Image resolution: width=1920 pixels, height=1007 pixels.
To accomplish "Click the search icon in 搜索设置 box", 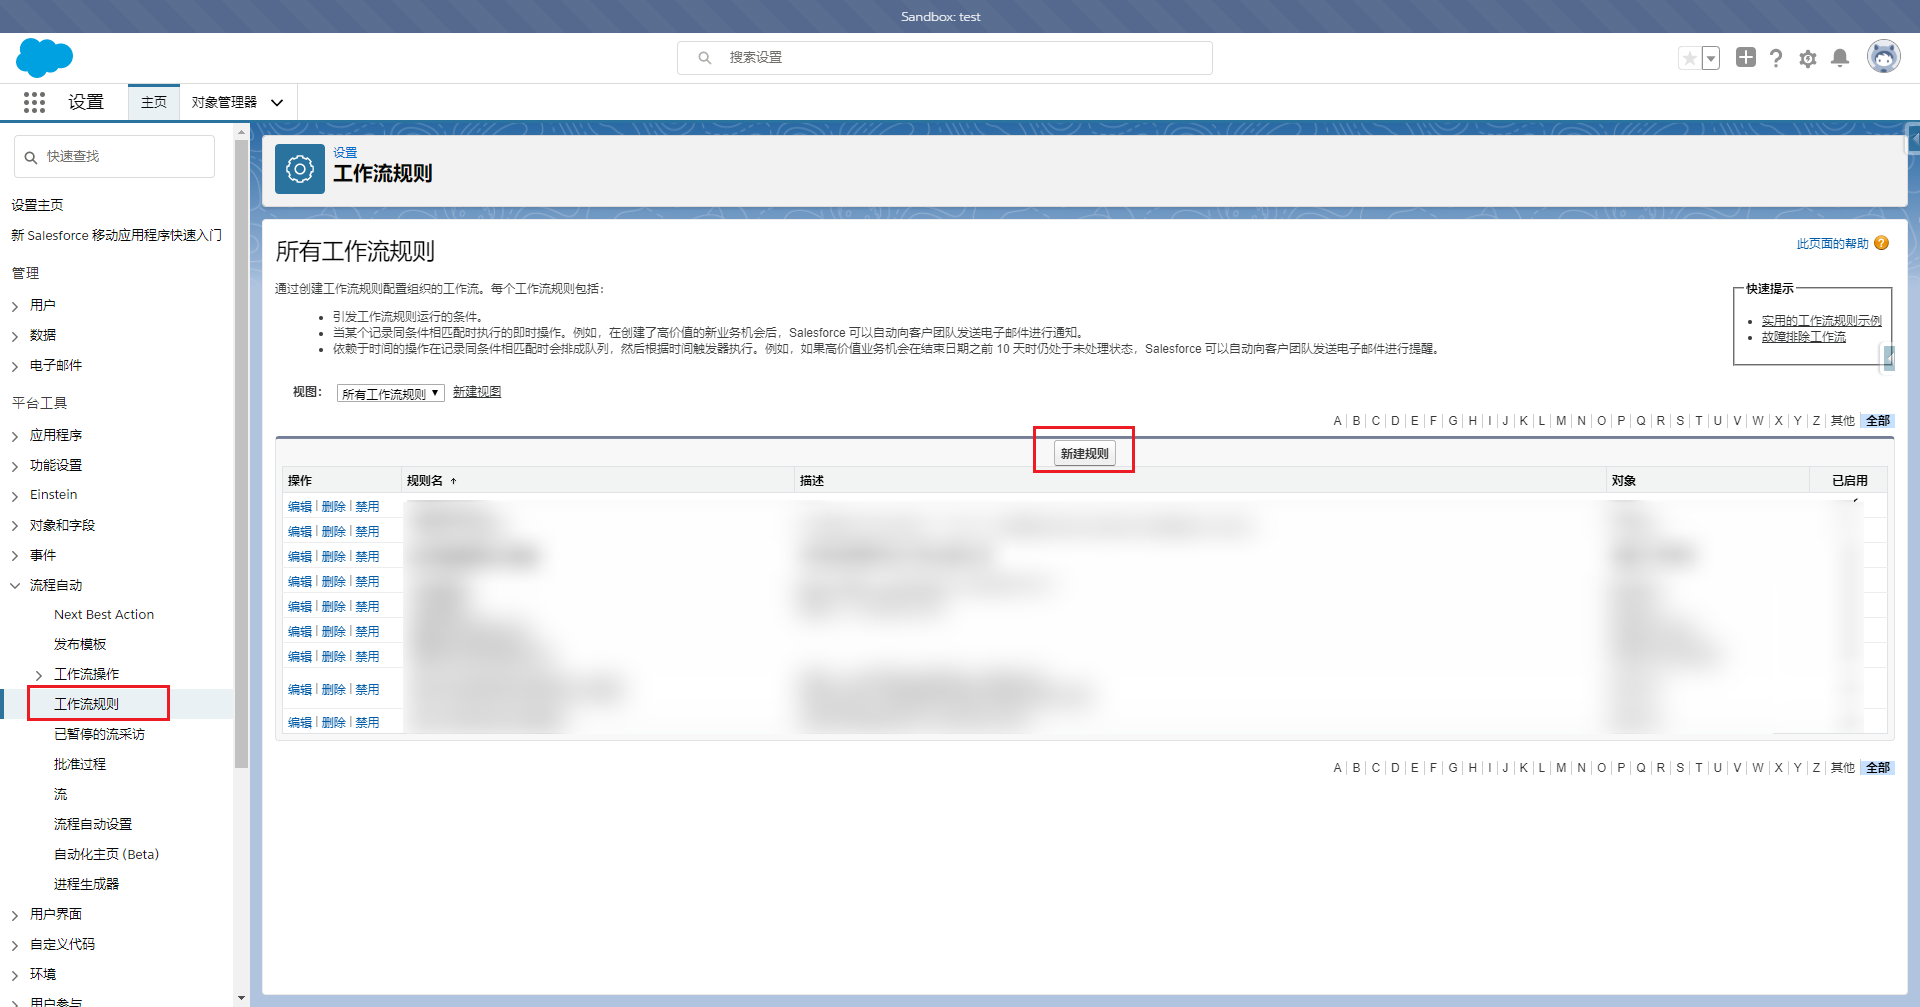I will 705,58.
